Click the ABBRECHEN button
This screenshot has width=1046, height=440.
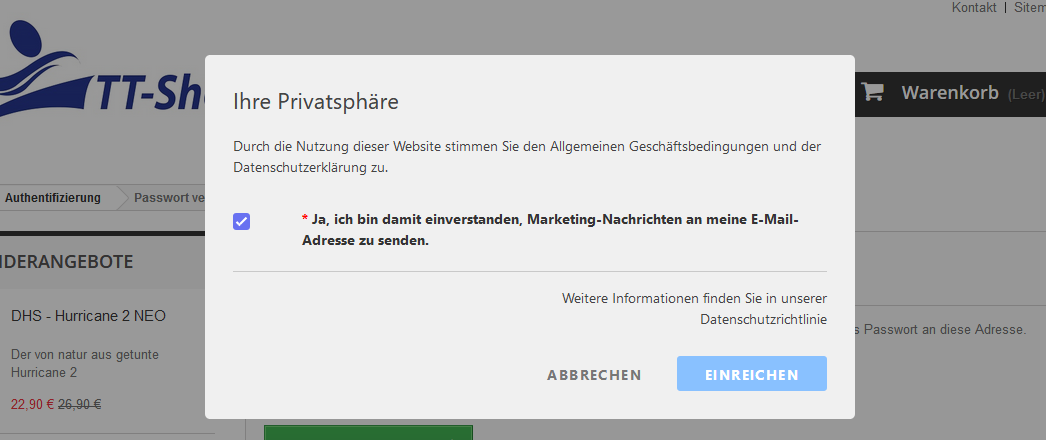pos(594,375)
